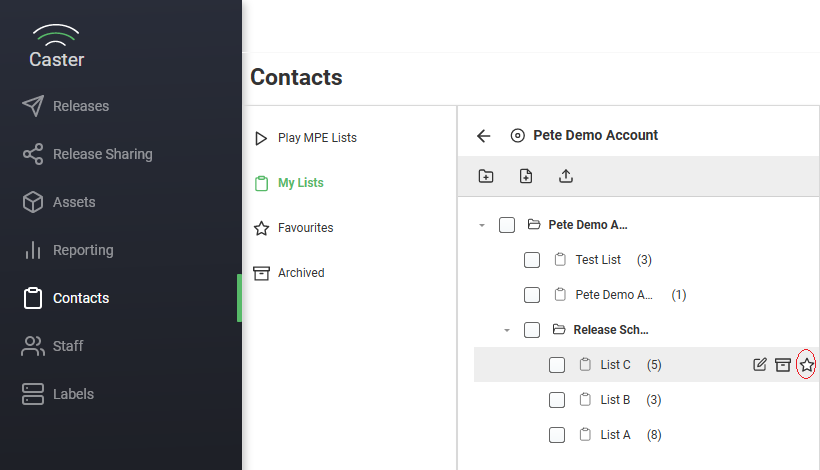Edit List C with pencil icon
This screenshot has width=820, height=470.
[760, 364]
